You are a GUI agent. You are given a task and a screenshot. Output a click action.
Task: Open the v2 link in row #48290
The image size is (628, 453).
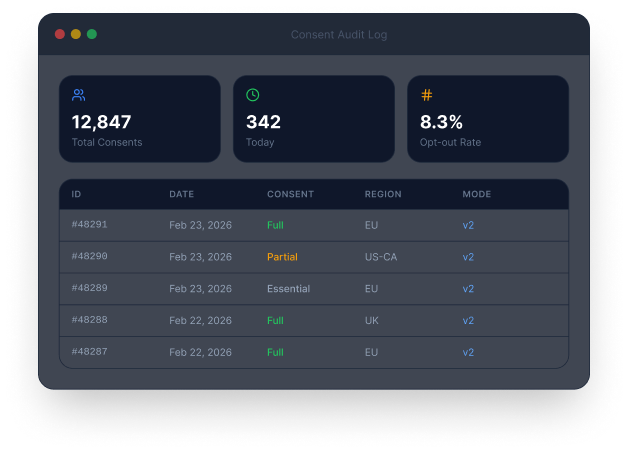click(x=468, y=257)
